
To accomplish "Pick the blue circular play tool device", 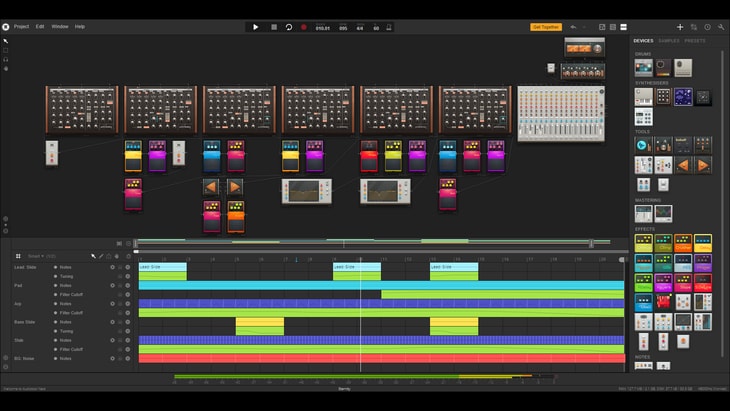I will point(643,145).
